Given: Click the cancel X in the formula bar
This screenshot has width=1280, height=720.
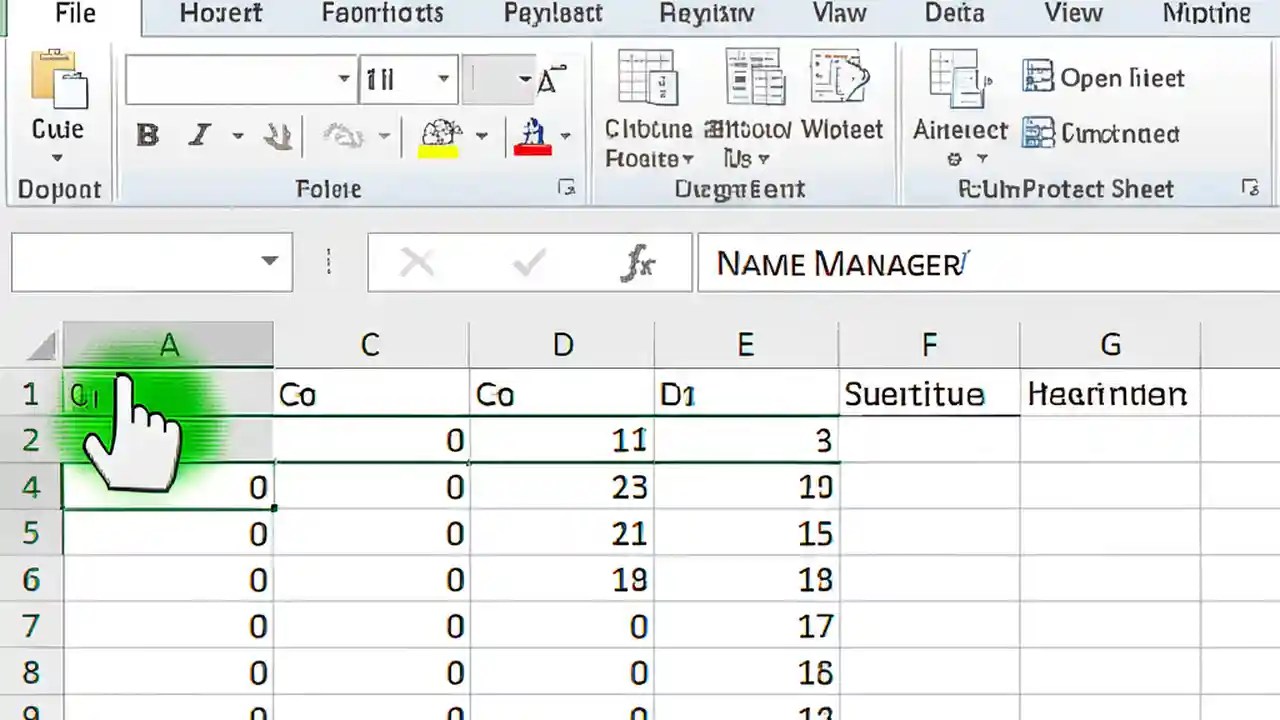Looking at the screenshot, I should 418,262.
